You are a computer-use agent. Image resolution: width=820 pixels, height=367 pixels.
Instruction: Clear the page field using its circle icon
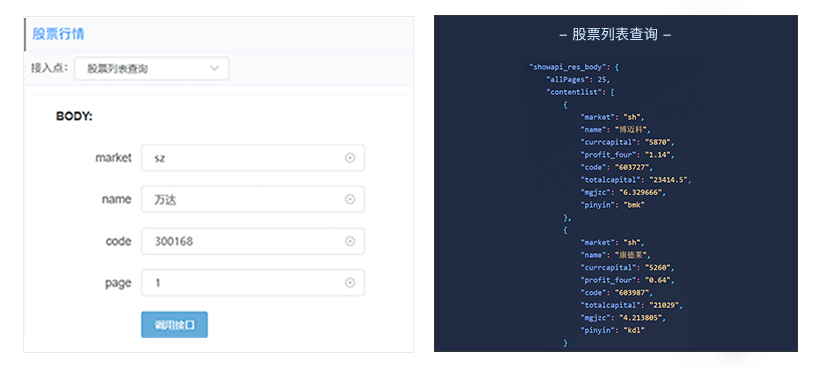pyautogui.click(x=350, y=283)
